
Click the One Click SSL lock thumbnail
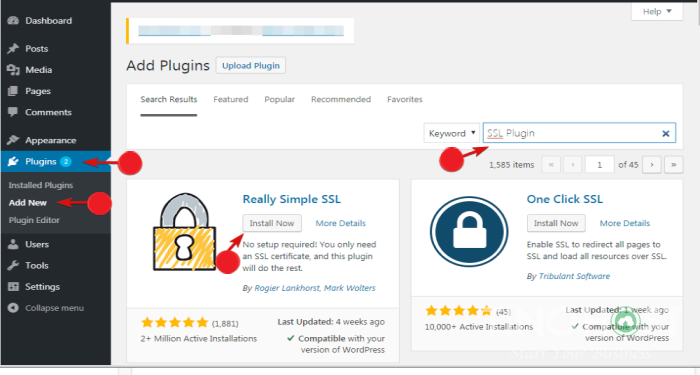(x=469, y=232)
